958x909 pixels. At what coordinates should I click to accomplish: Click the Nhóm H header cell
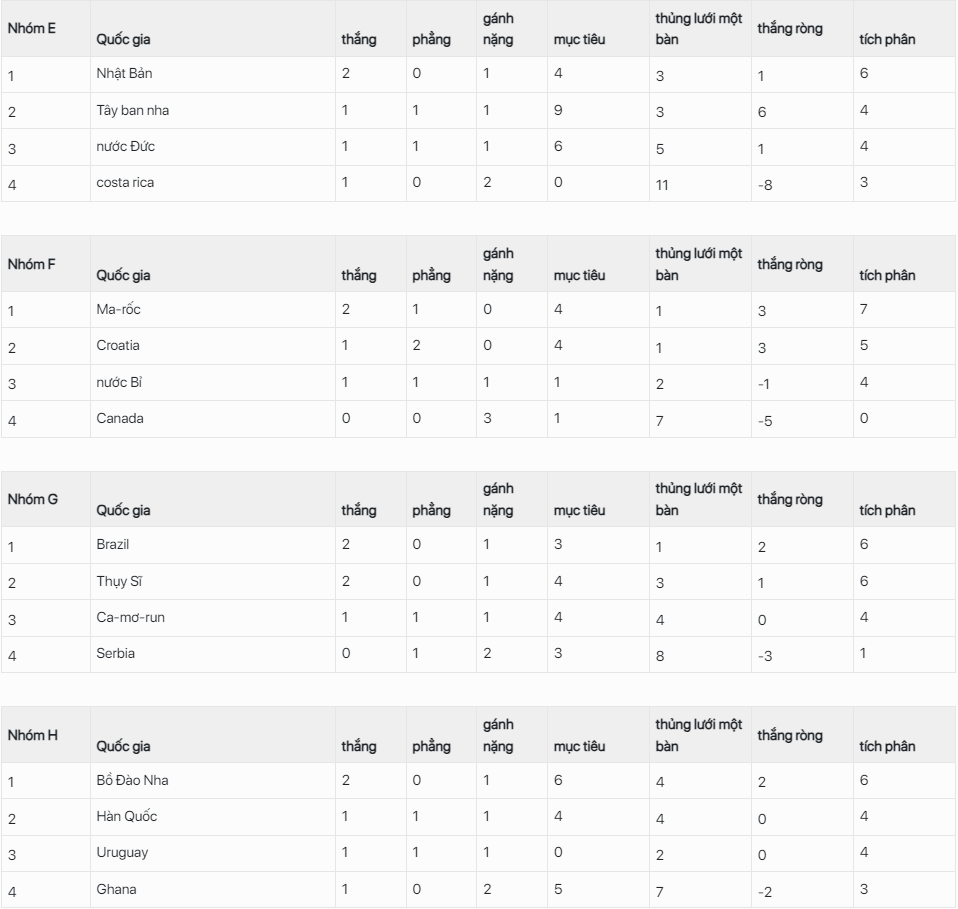(32, 735)
